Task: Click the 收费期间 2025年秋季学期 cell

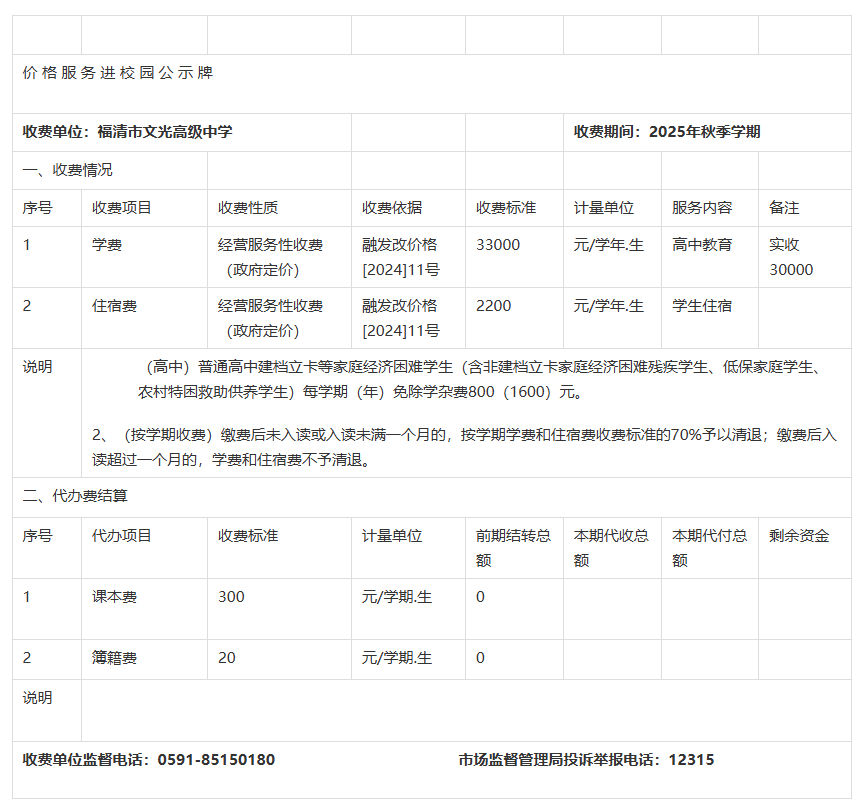Action: coord(667,132)
